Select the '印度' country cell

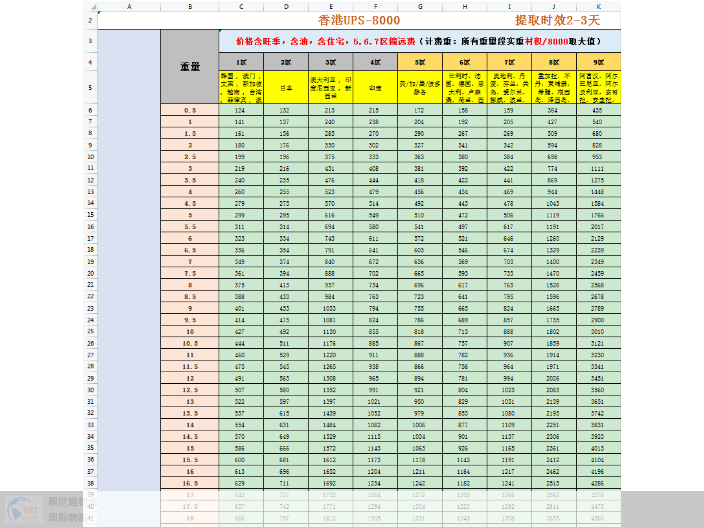(x=375, y=88)
